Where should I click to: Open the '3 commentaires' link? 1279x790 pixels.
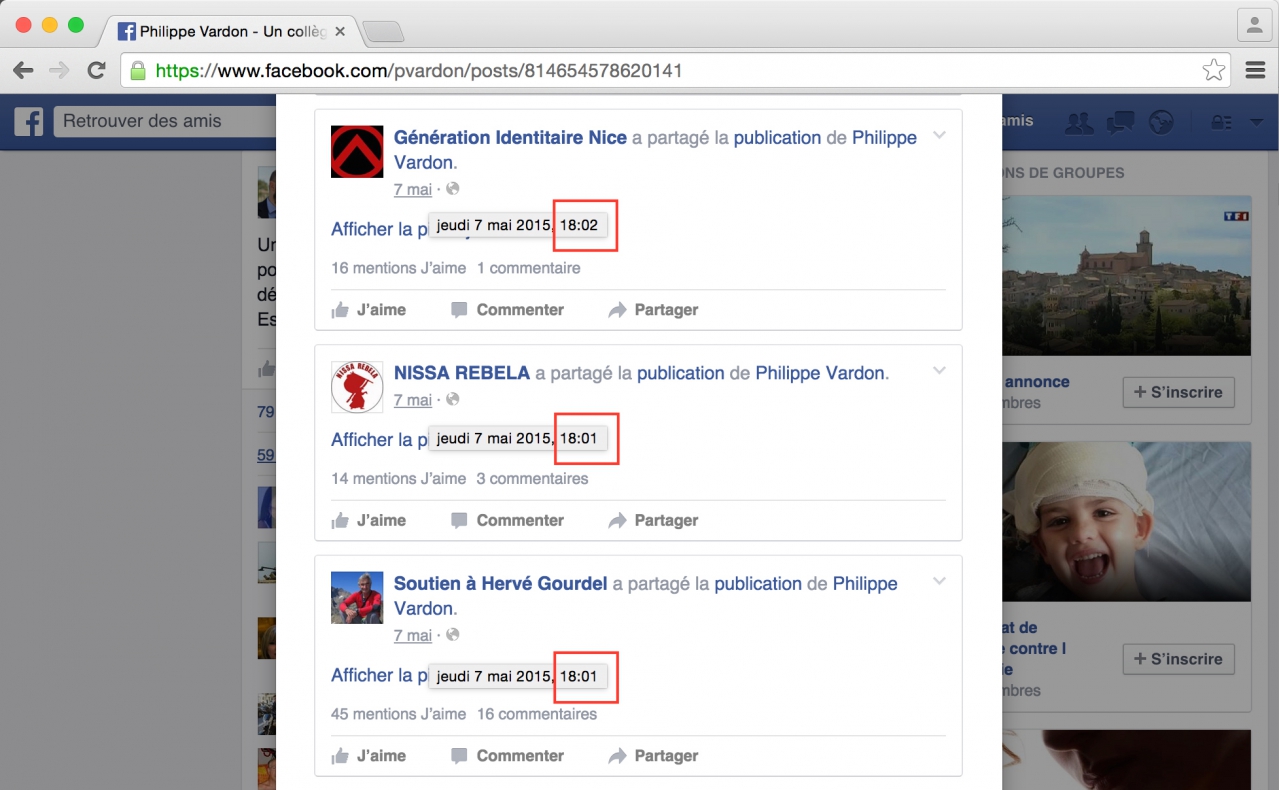[x=532, y=478]
